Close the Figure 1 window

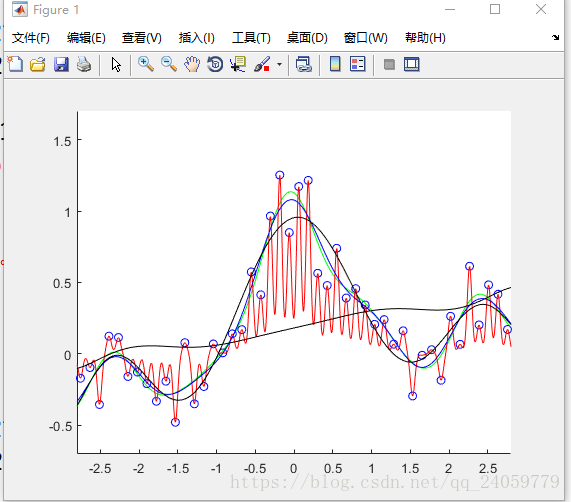541,9
